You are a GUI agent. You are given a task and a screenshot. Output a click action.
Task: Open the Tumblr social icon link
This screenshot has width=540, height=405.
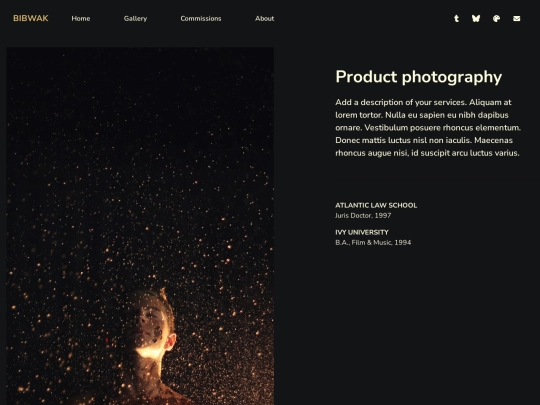pyautogui.click(x=456, y=19)
